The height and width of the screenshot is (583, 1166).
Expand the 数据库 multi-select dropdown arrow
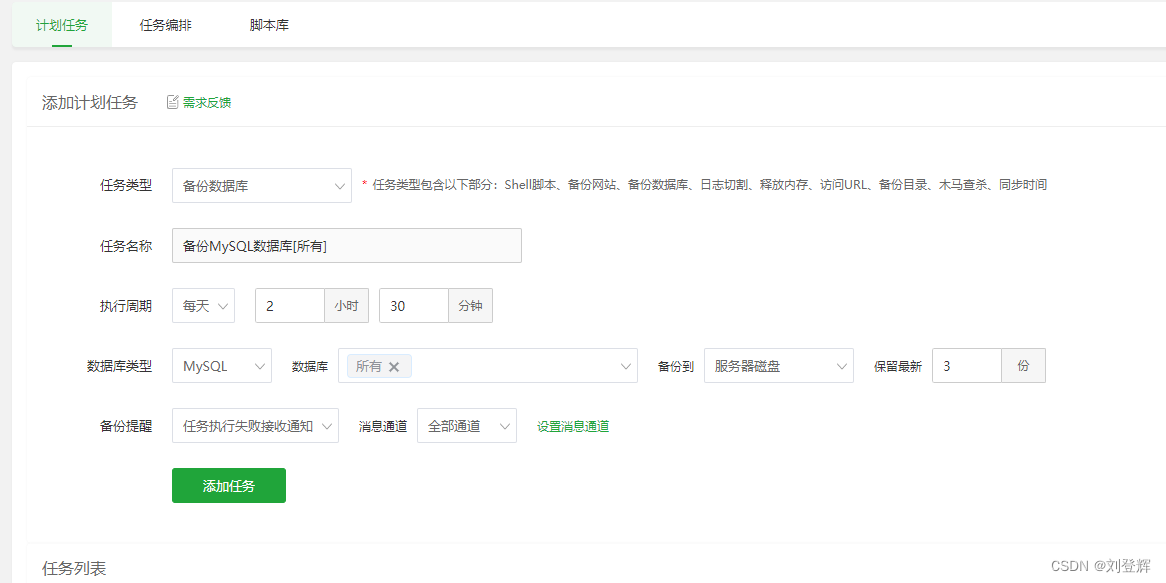coord(625,366)
